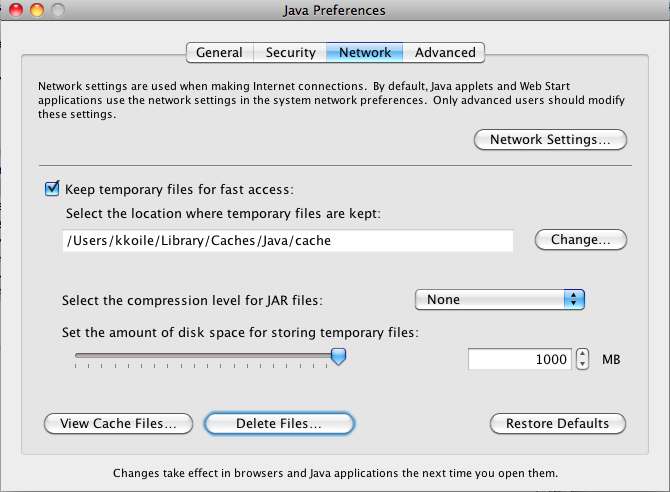Viewport: 670px width, 492px height.
Task: Select the Network tab
Action: (364, 53)
